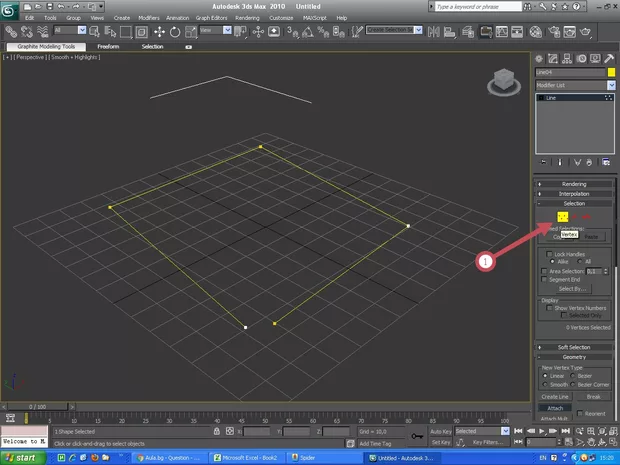Expand the Rendering rollout
This screenshot has height=465, width=620.
coord(573,184)
